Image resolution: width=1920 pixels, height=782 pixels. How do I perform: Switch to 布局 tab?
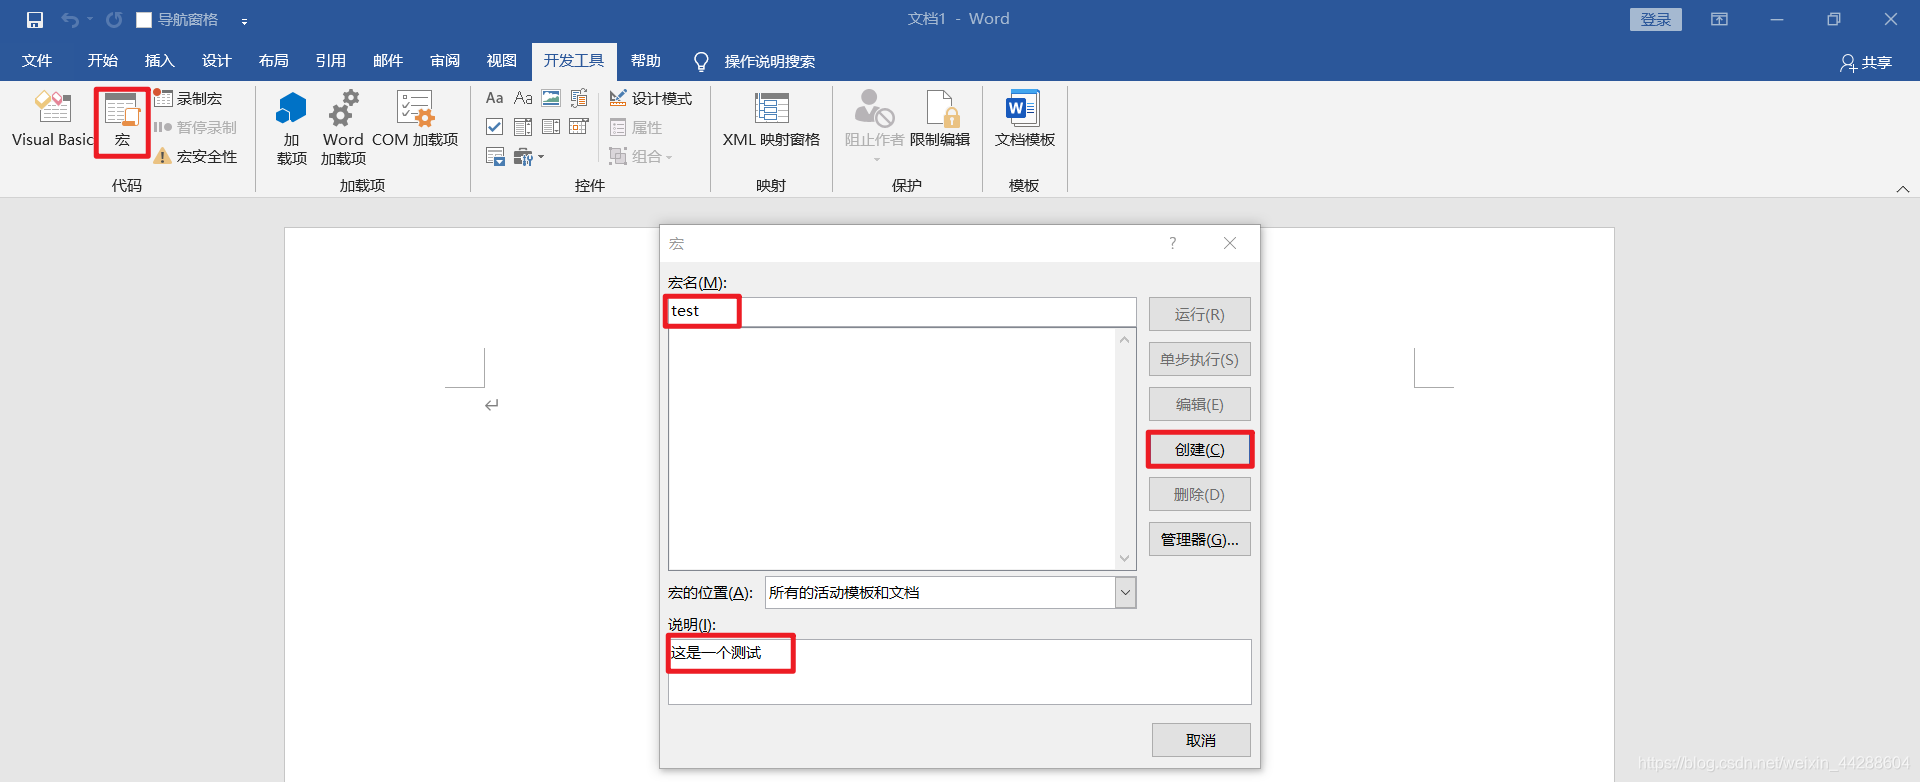coord(273,61)
